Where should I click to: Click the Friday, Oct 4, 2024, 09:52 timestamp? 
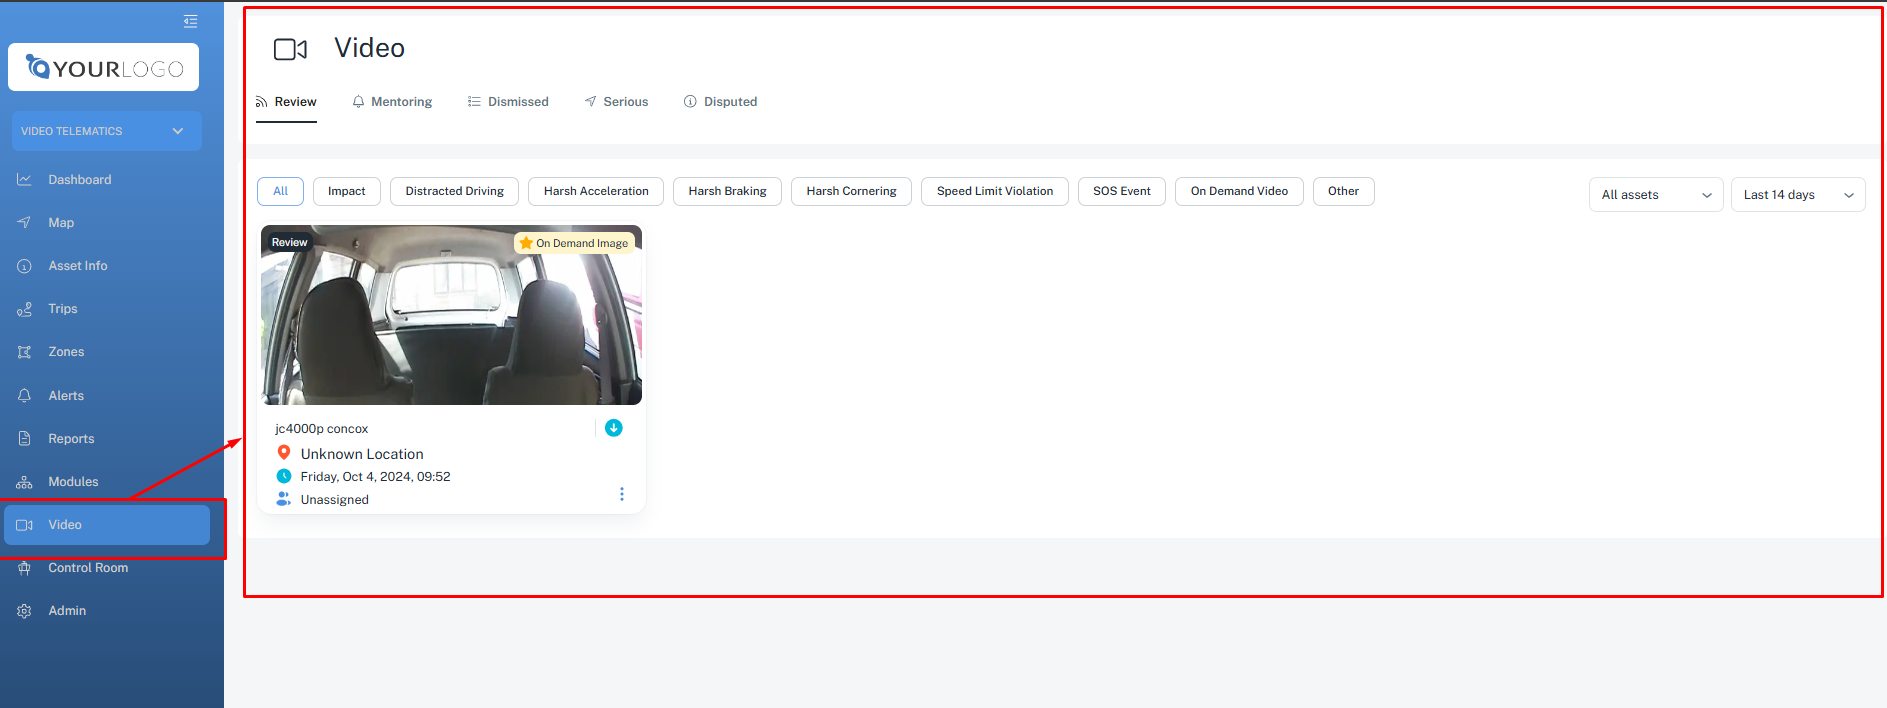pyautogui.click(x=376, y=477)
